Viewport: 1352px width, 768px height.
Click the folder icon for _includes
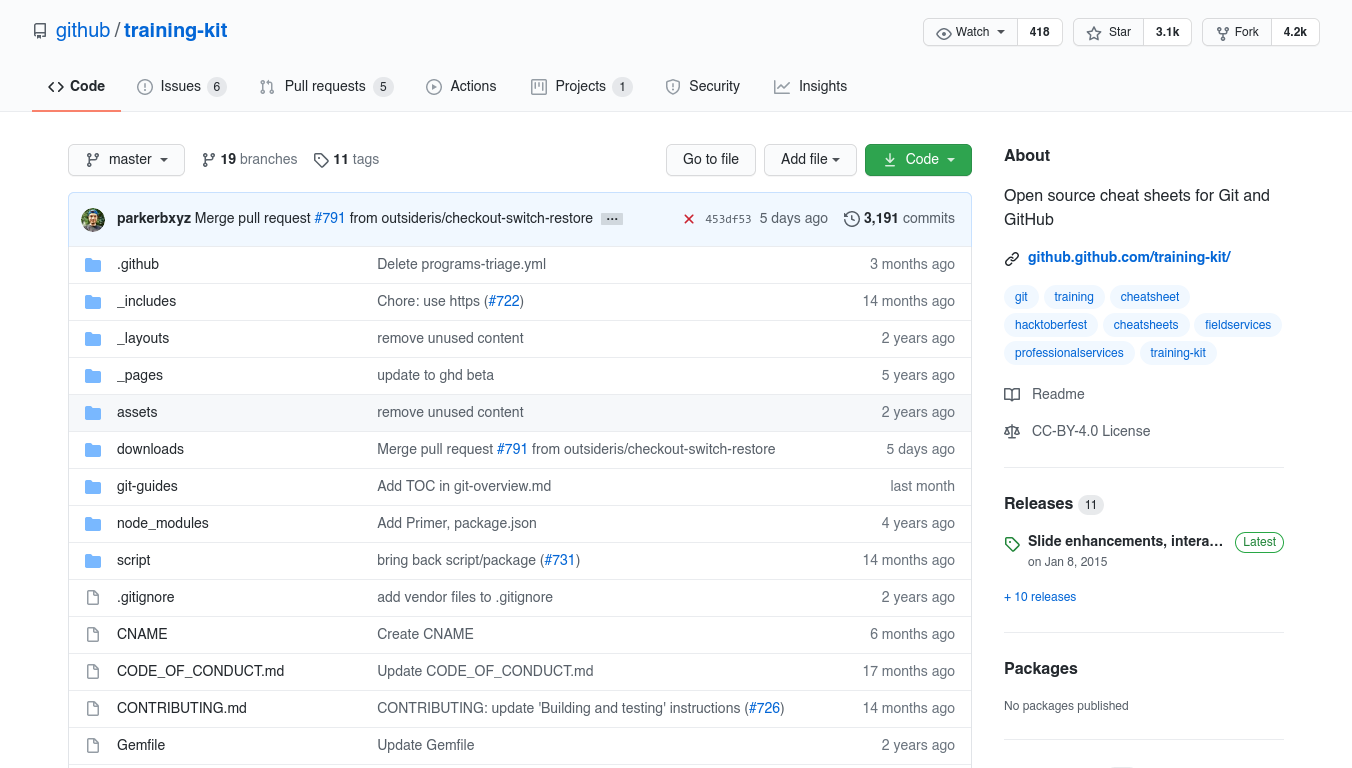(x=93, y=301)
